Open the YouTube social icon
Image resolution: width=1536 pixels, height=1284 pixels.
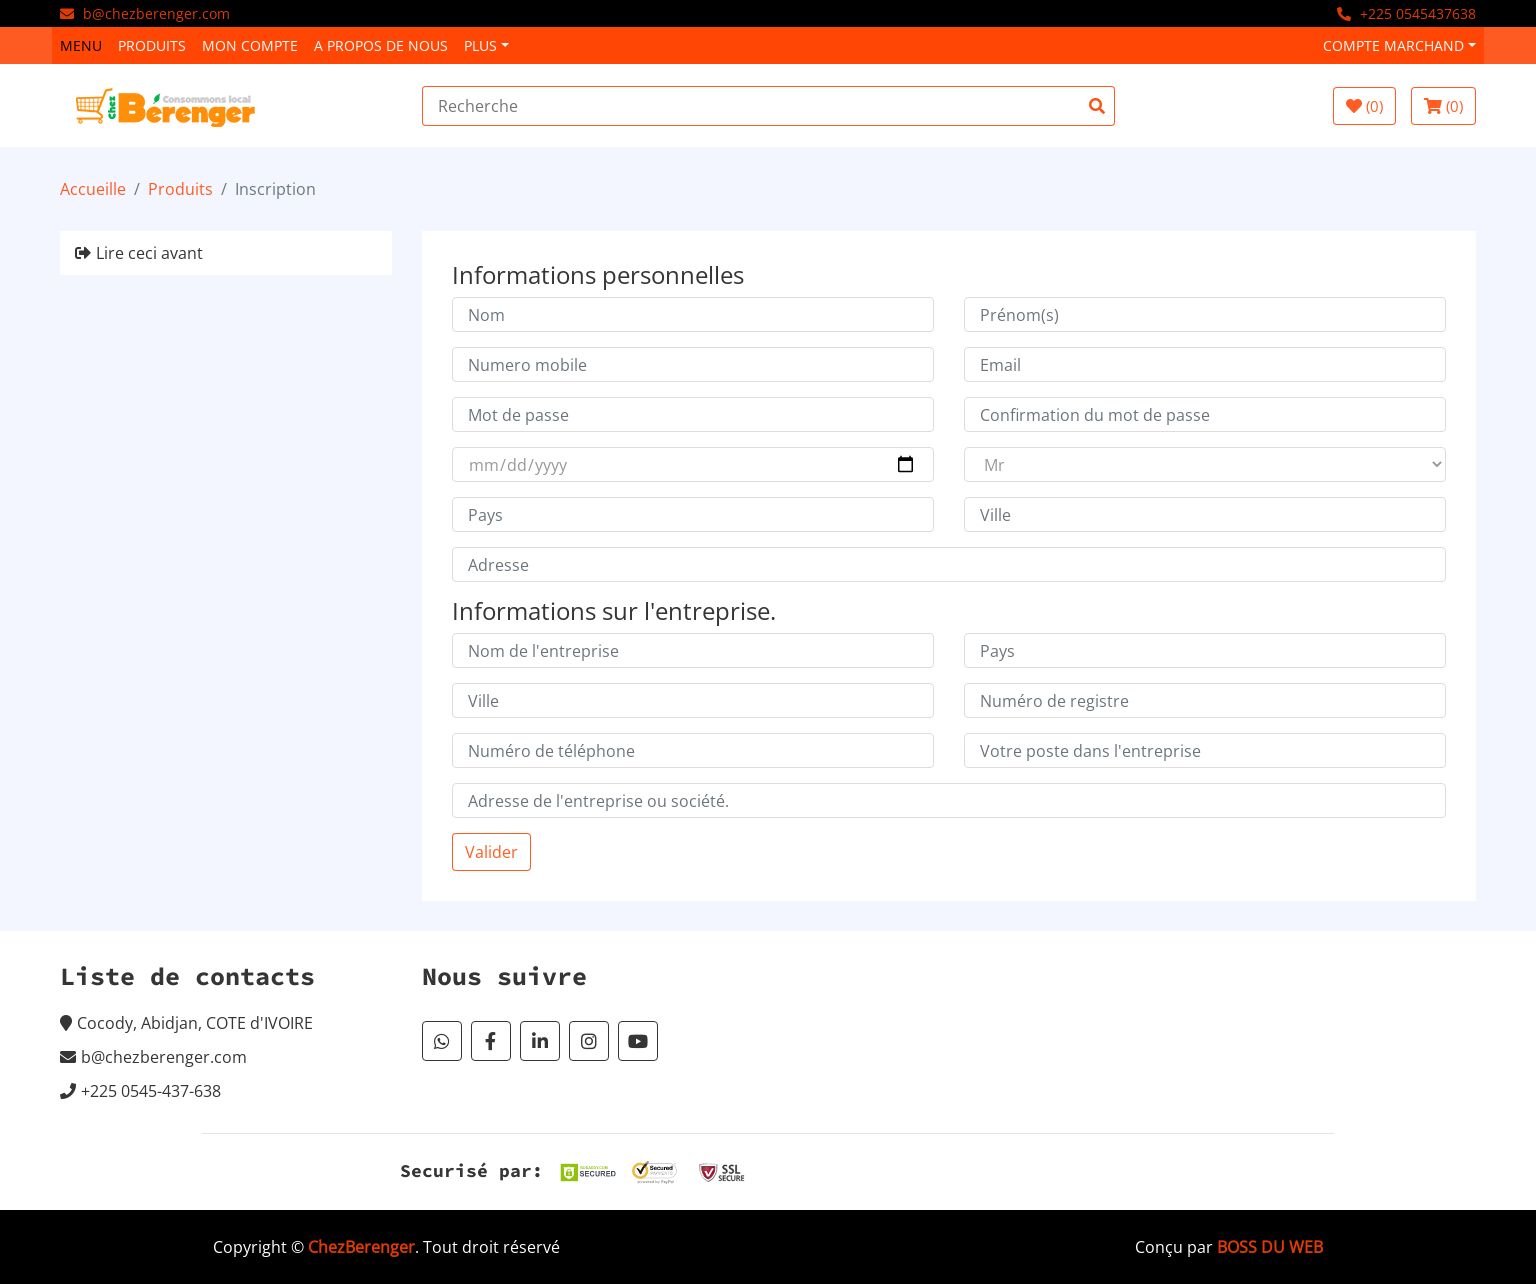638,1041
